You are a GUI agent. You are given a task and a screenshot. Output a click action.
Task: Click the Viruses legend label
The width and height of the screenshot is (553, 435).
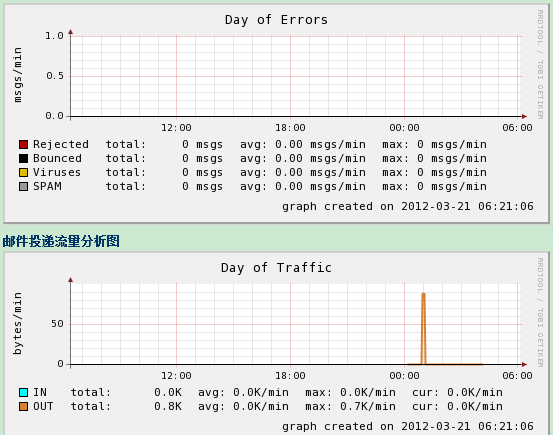click(57, 173)
